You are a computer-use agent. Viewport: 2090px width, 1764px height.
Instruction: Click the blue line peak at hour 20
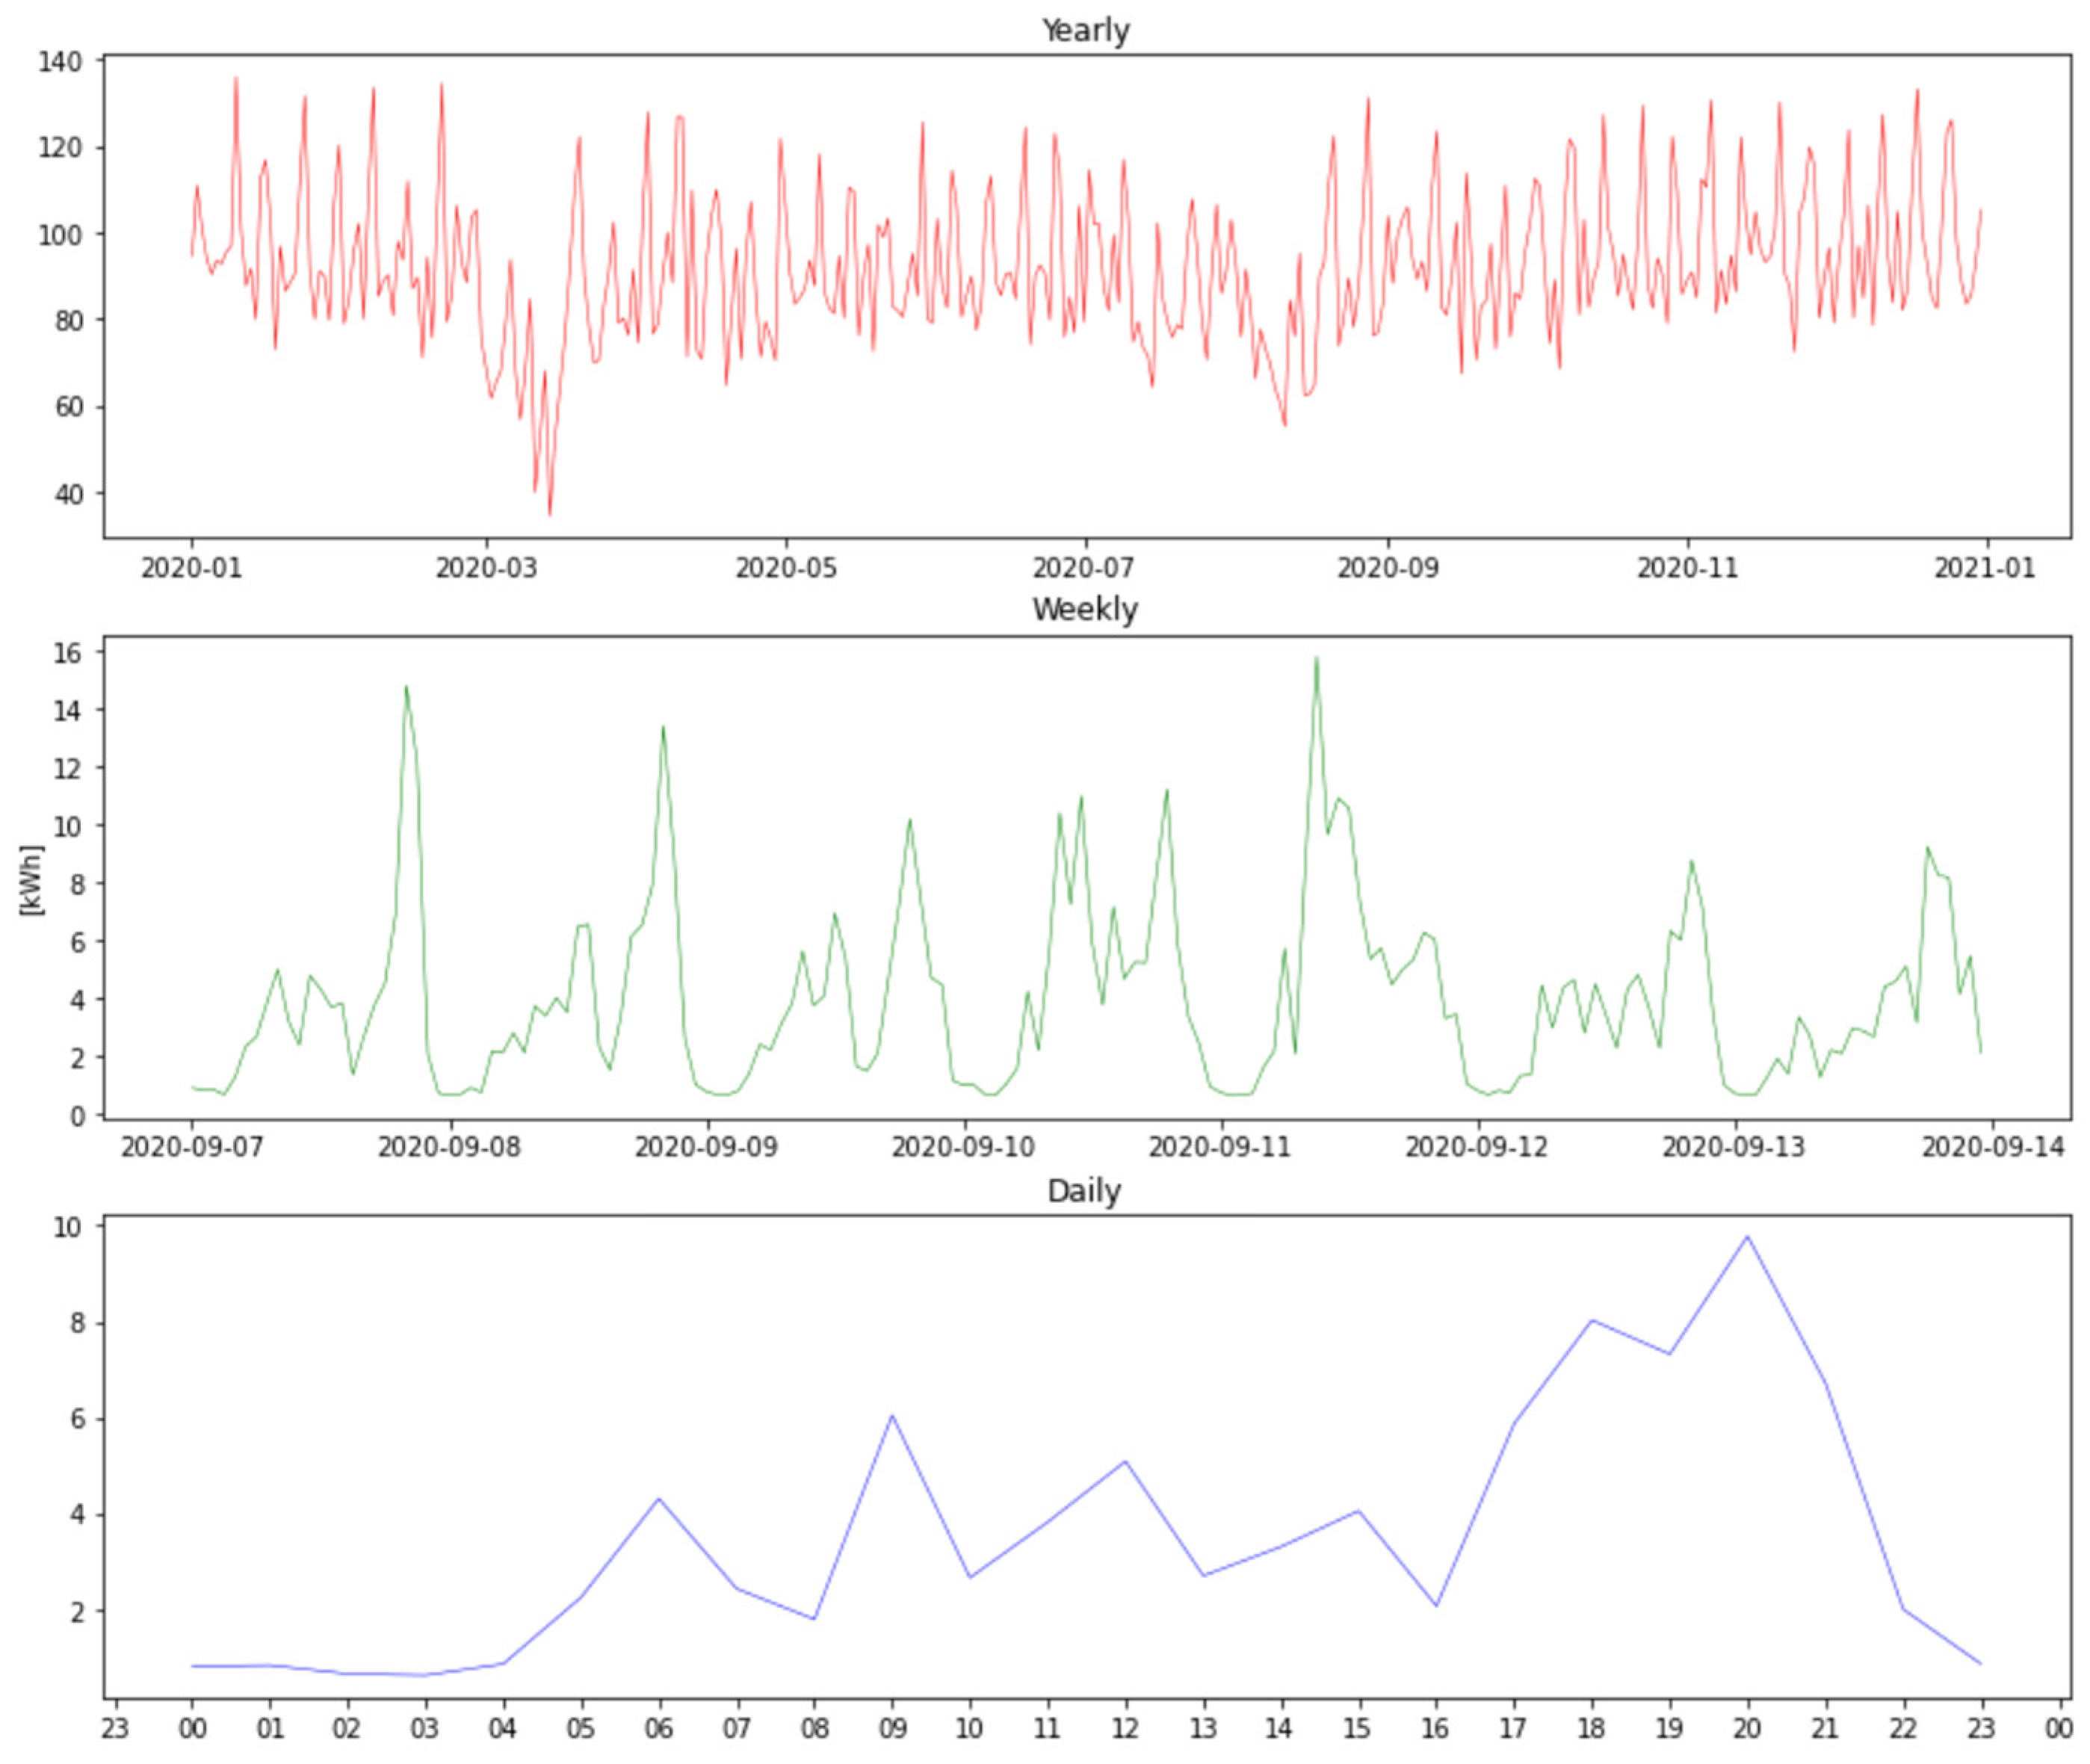point(1747,1237)
